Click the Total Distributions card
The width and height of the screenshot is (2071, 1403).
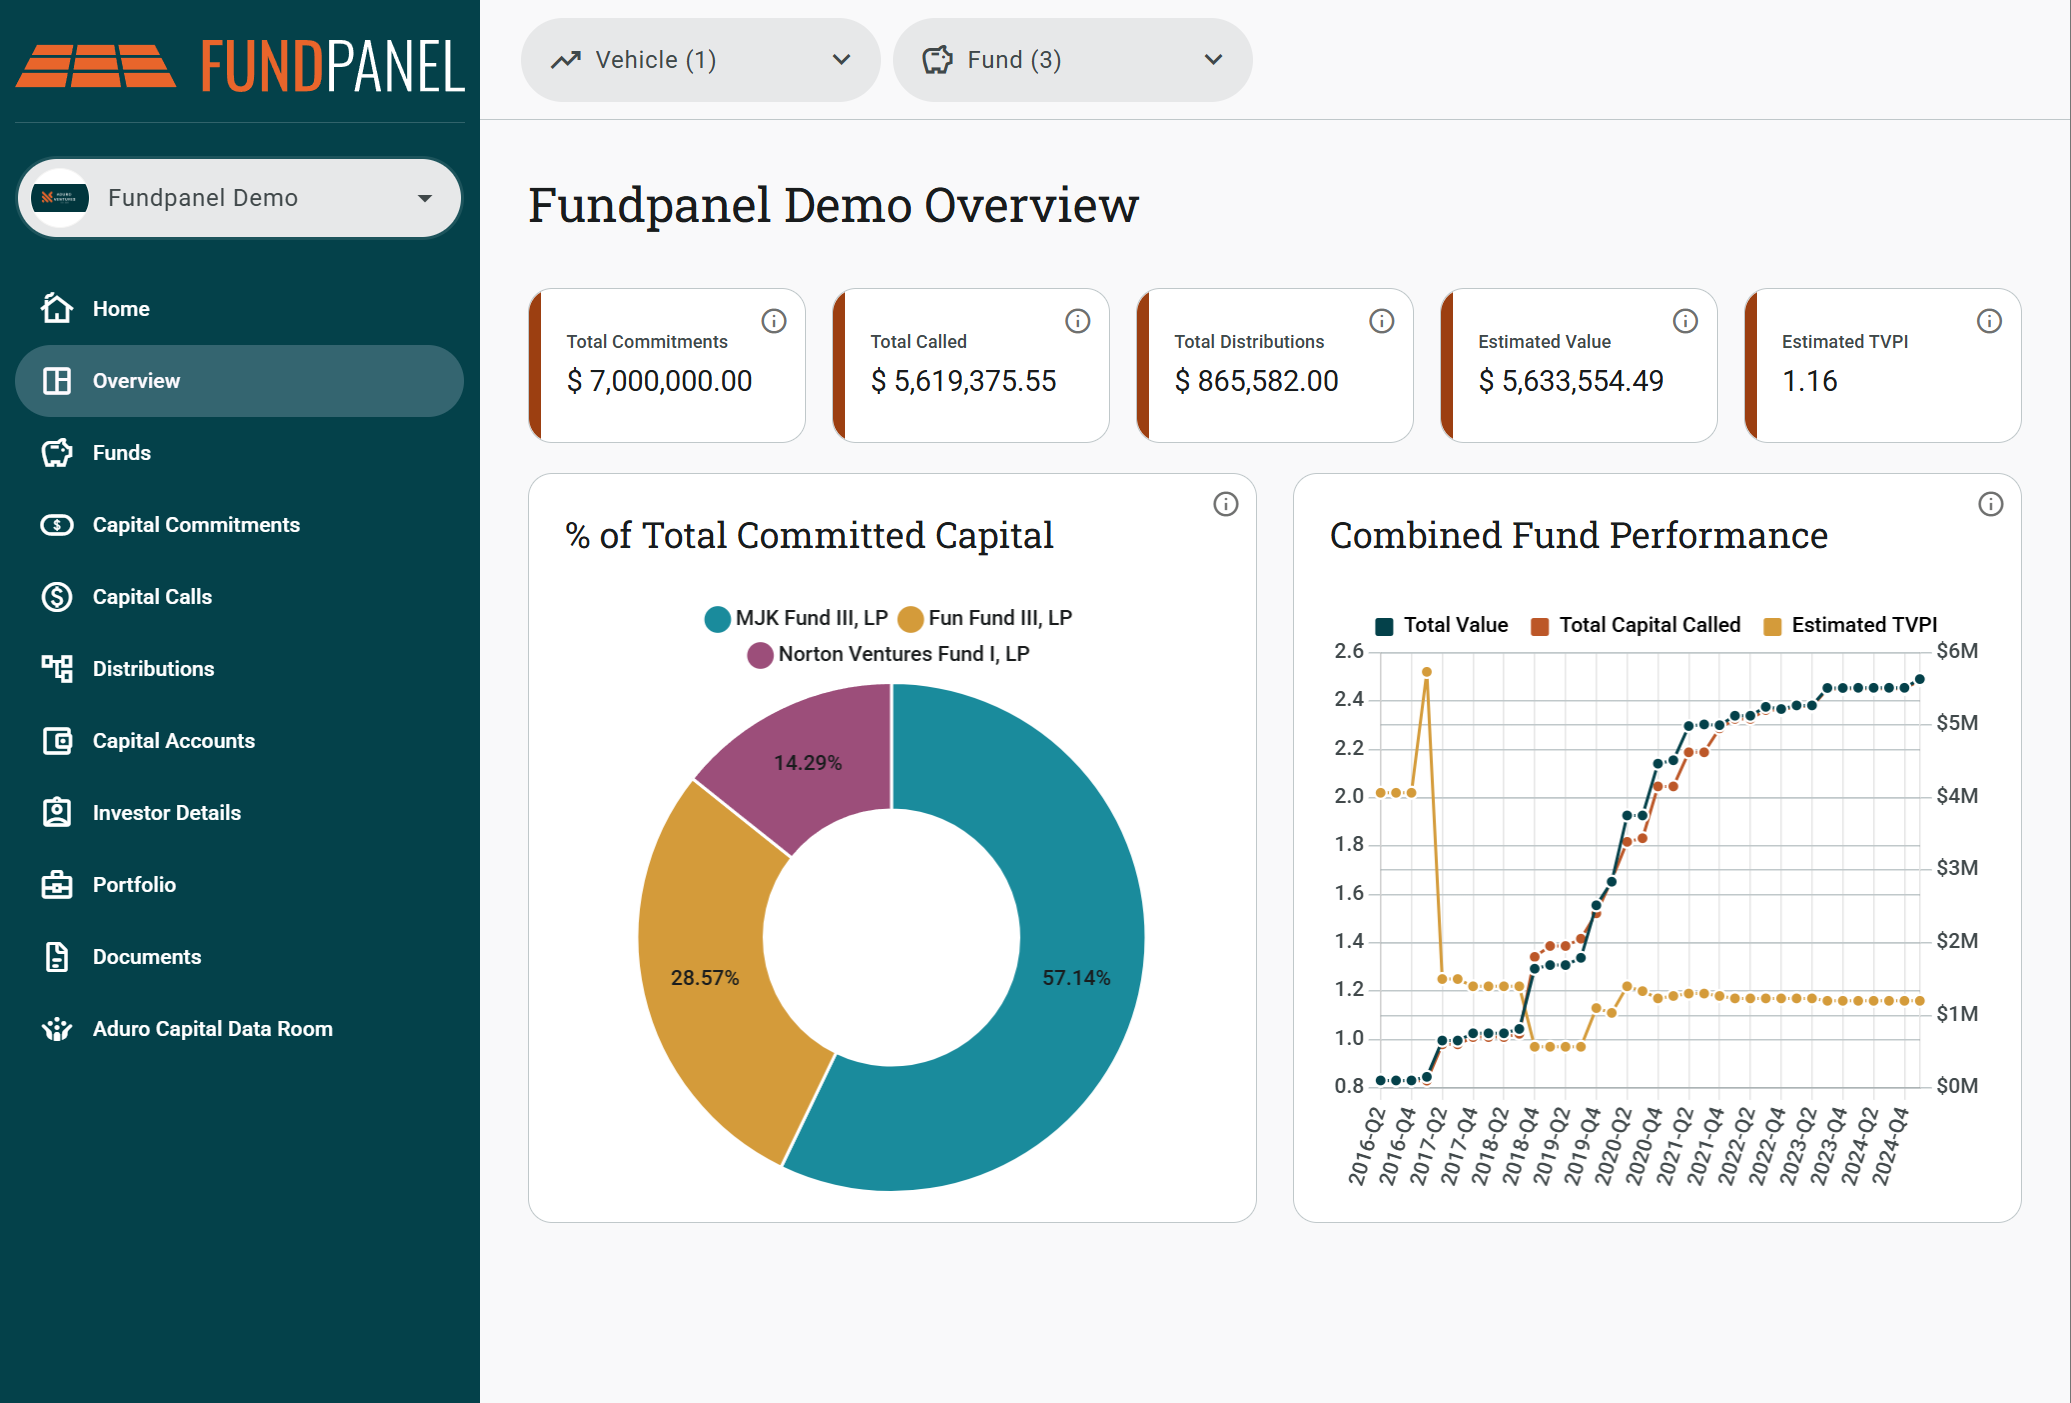[1275, 365]
